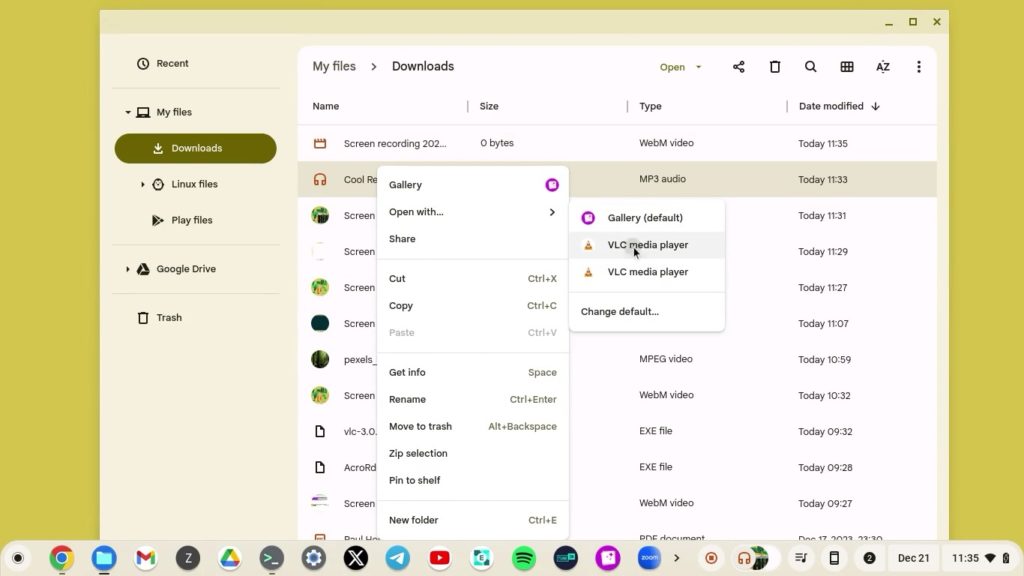Open the Terminal app on the shelf
The image size is (1024, 576).
tap(272, 558)
